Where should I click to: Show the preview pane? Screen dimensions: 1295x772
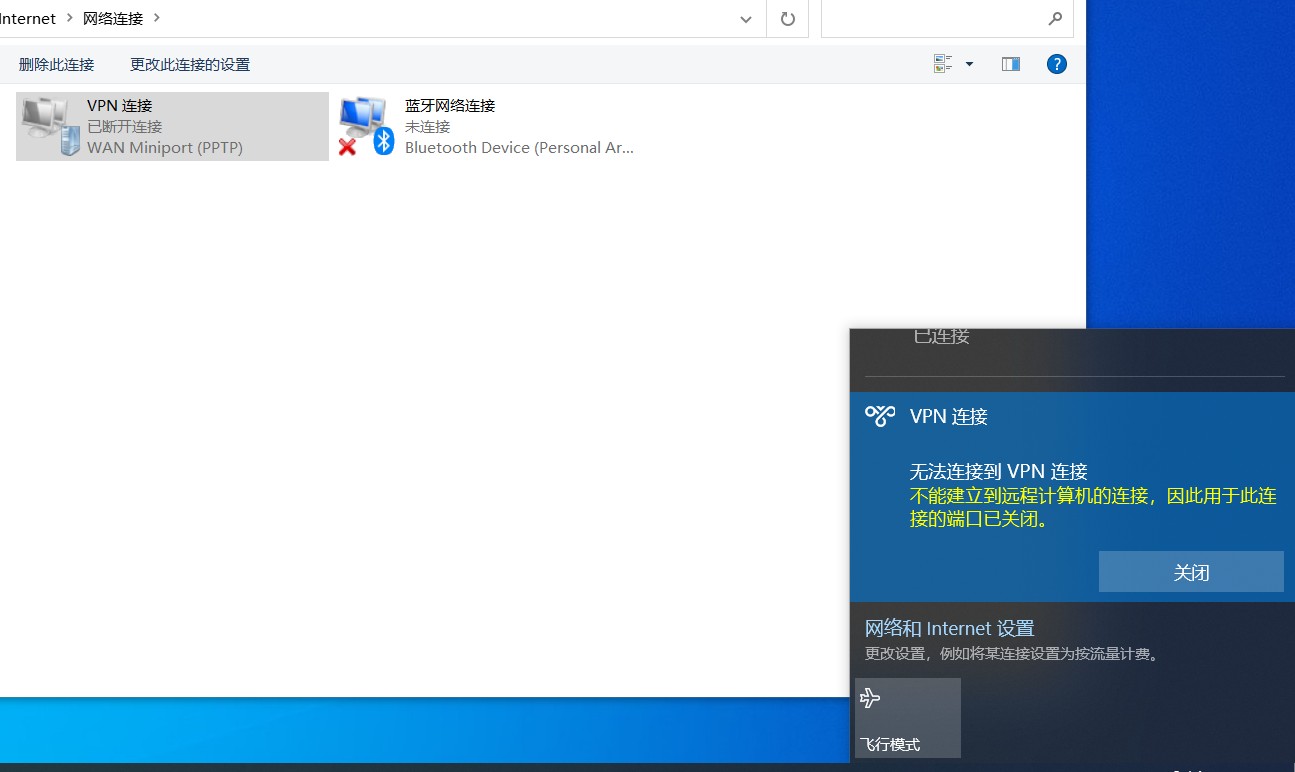tap(1011, 64)
